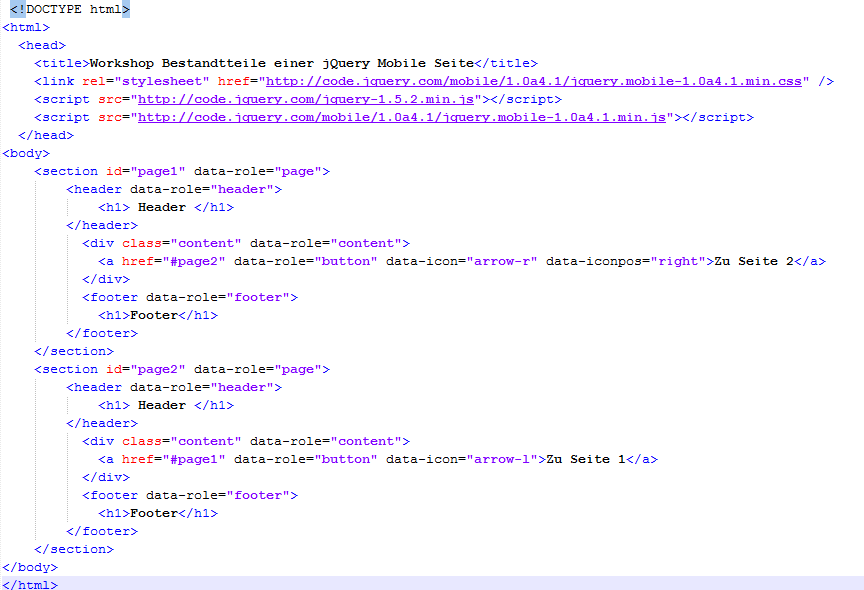Click the section line with id="page1"
The height and width of the screenshot is (590, 864).
tap(182, 171)
